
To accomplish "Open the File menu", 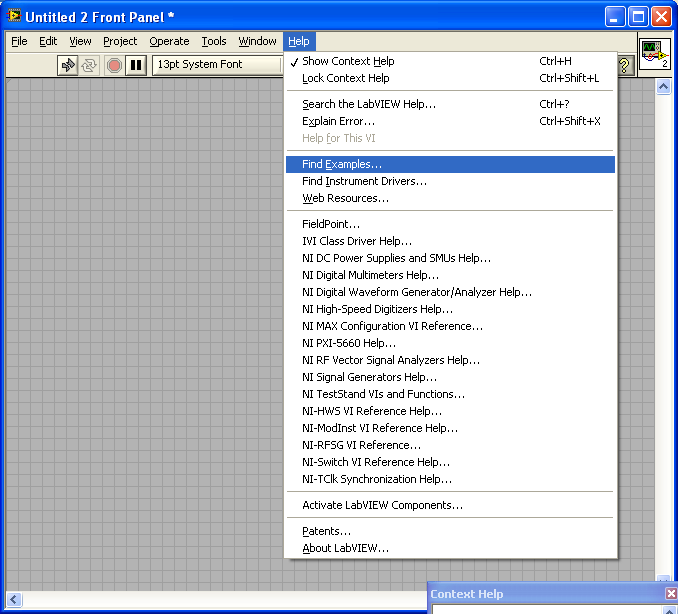I will (x=19, y=41).
